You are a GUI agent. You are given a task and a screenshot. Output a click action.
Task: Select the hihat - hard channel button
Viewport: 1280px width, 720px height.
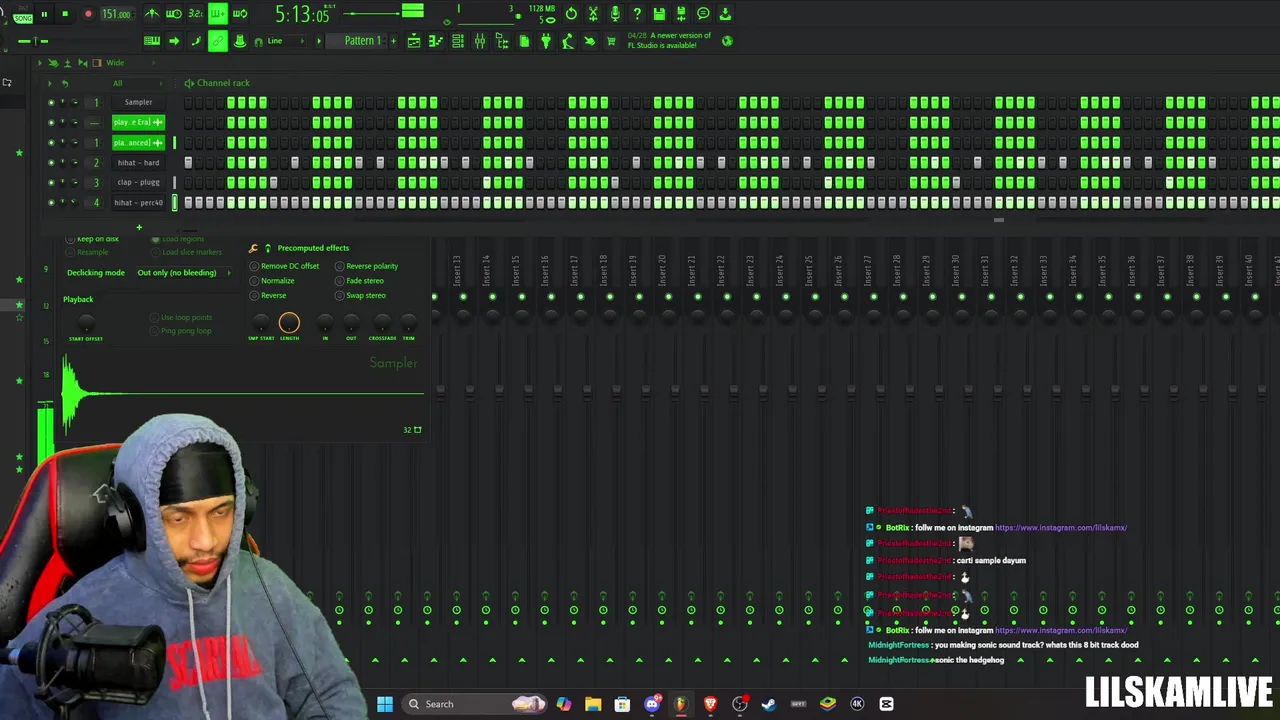(x=138, y=162)
